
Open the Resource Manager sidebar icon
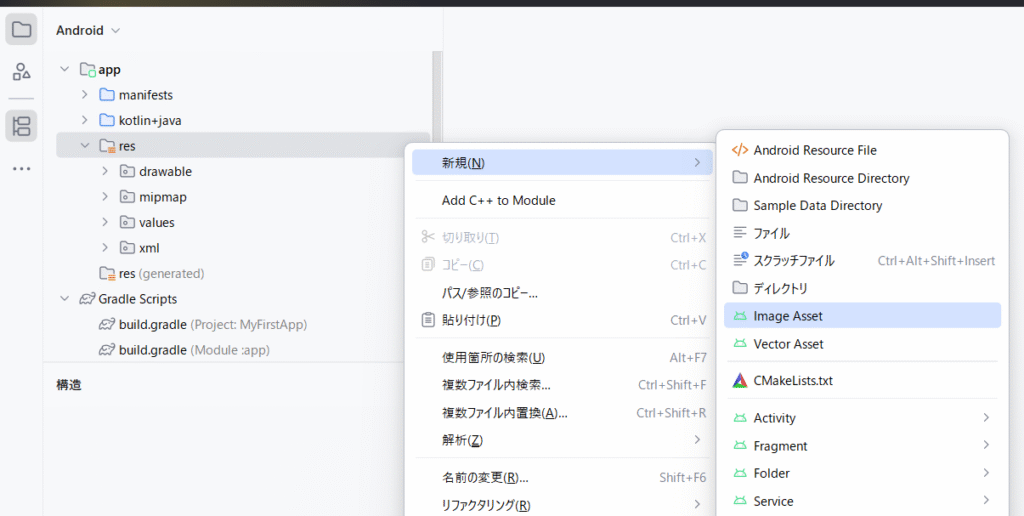coord(21,72)
